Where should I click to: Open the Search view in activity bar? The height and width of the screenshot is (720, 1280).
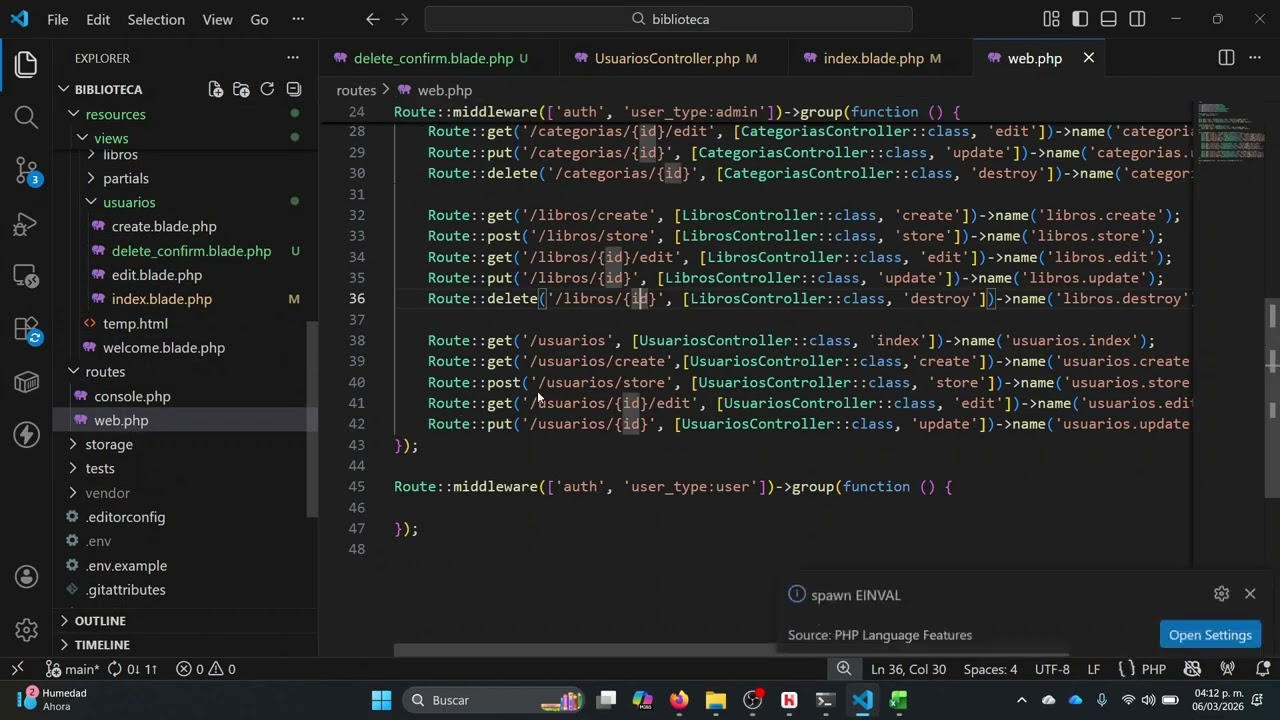27,118
